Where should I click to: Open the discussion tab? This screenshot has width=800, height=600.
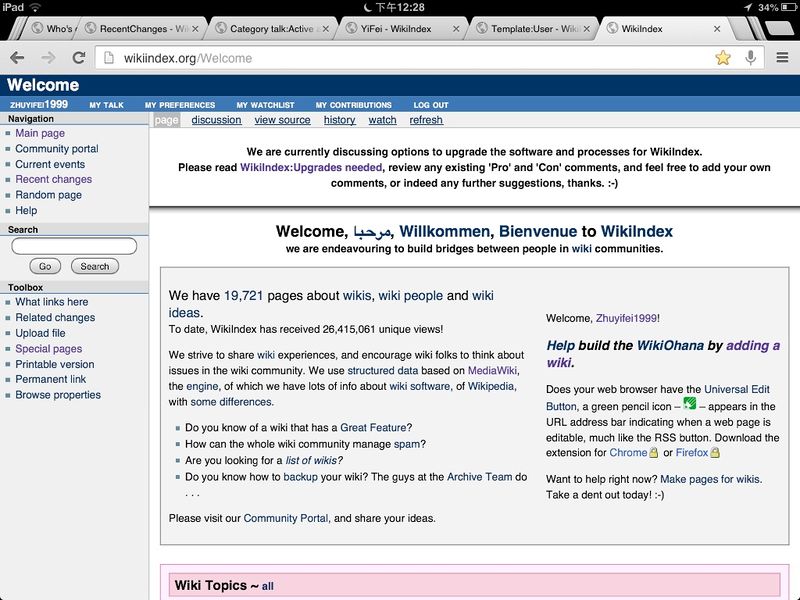pos(217,119)
